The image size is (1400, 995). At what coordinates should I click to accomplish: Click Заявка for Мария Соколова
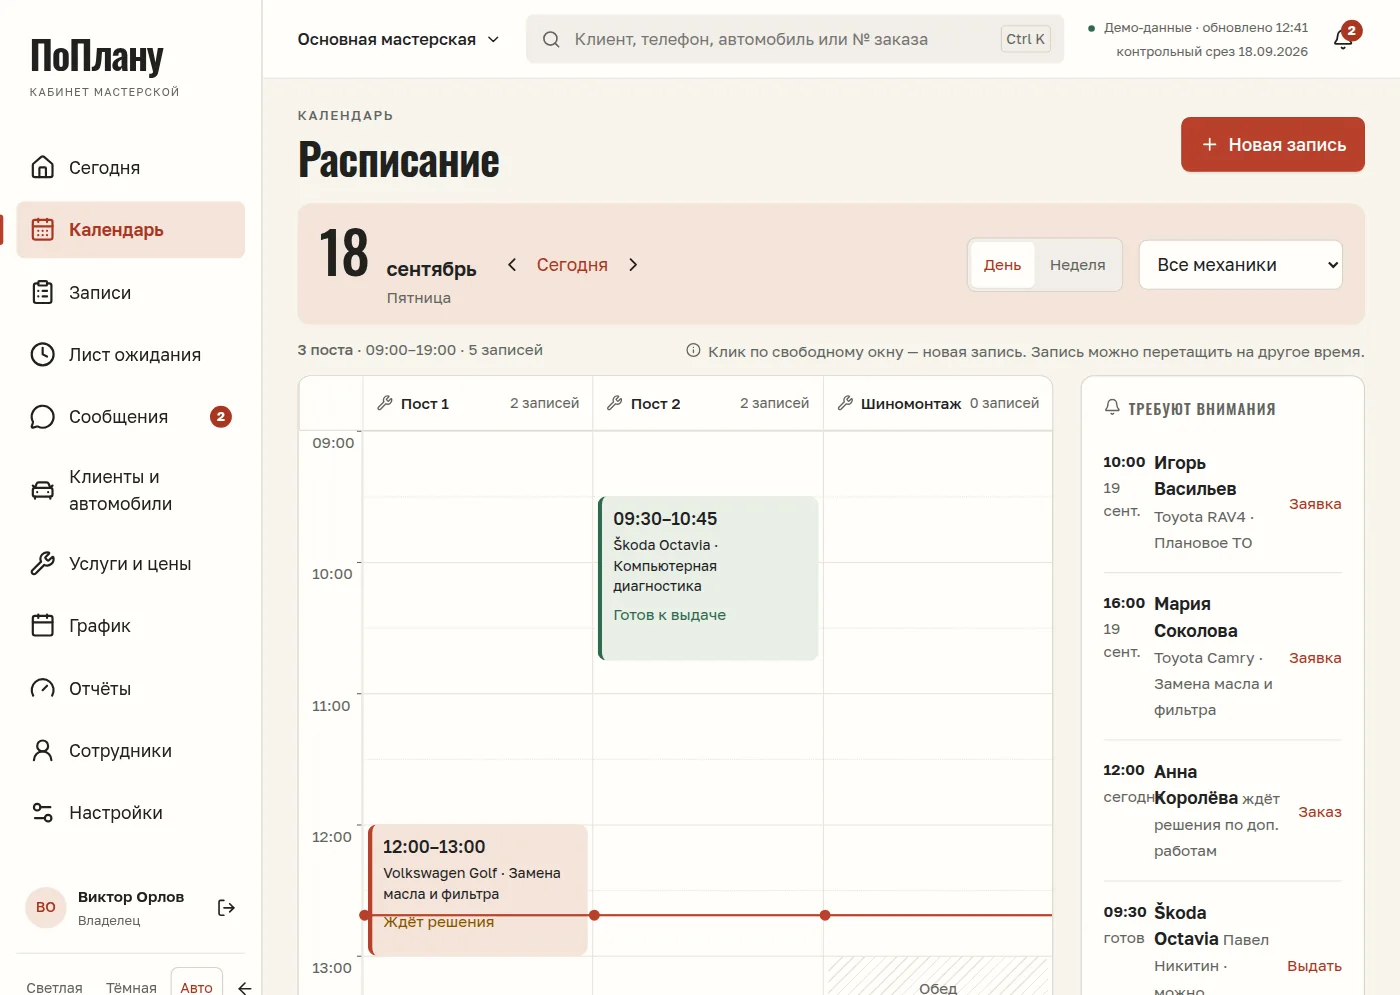(1315, 658)
